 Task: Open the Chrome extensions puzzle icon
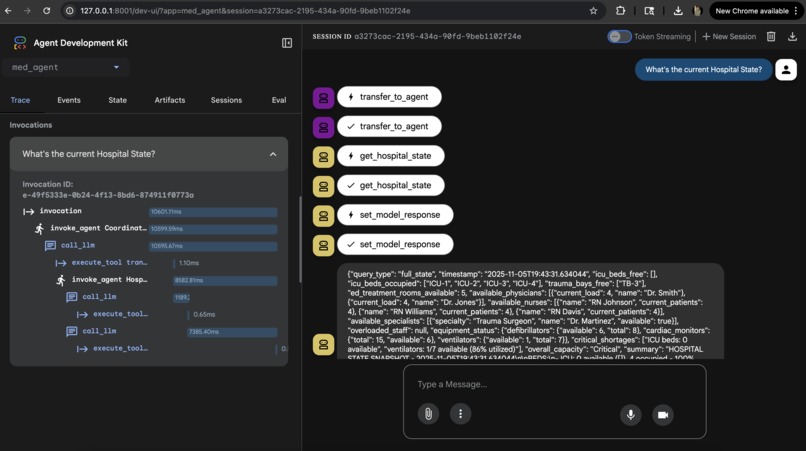point(620,11)
